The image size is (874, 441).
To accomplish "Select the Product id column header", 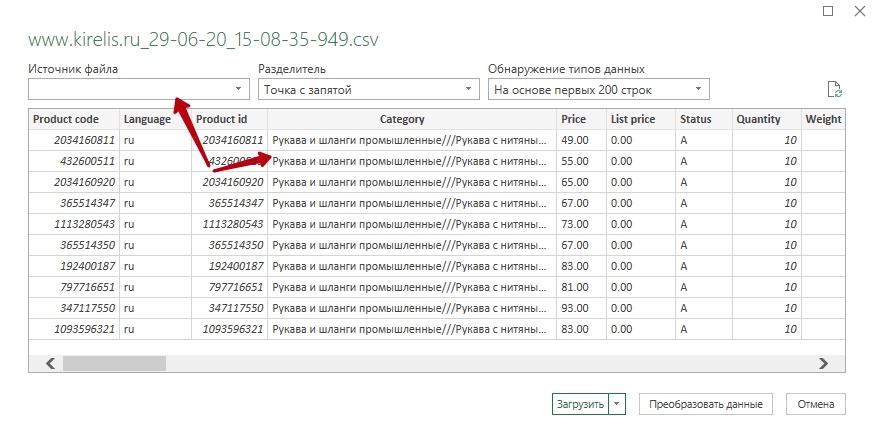I will (230, 119).
